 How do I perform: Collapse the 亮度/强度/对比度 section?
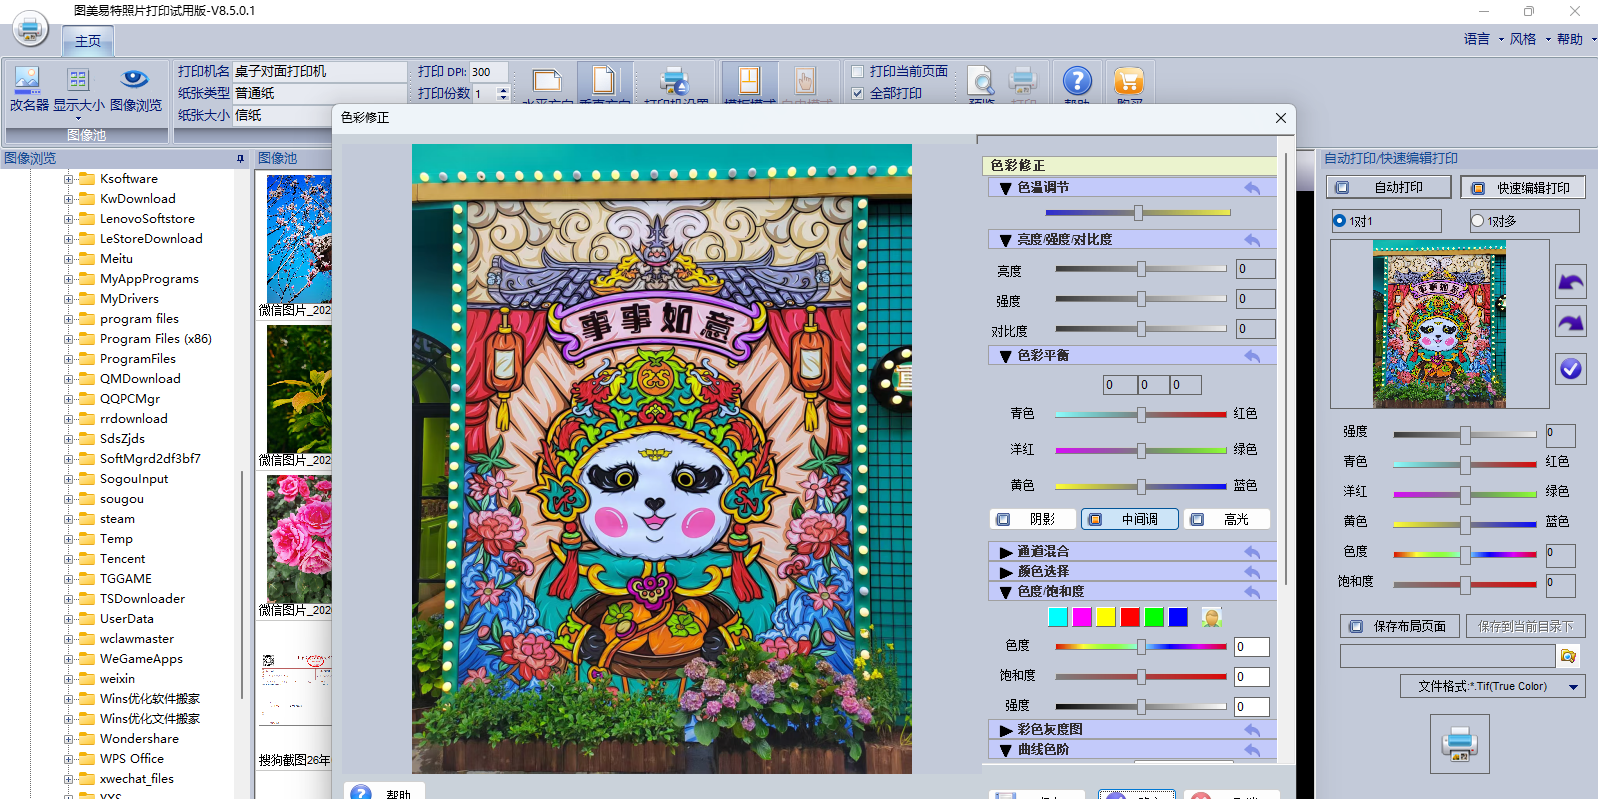1006,240
